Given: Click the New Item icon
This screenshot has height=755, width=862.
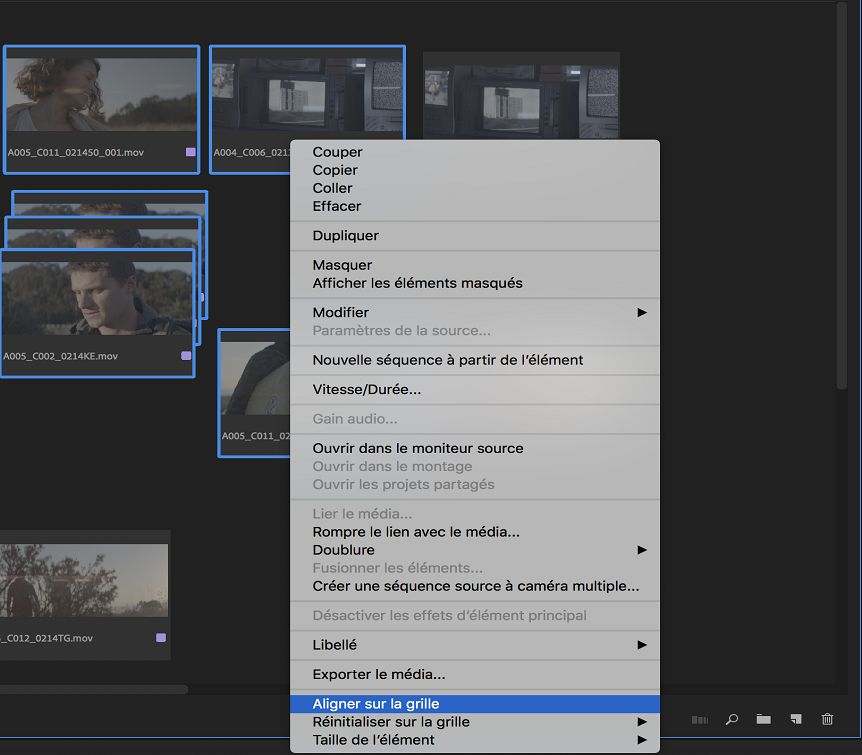Looking at the screenshot, I should coord(796,719).
